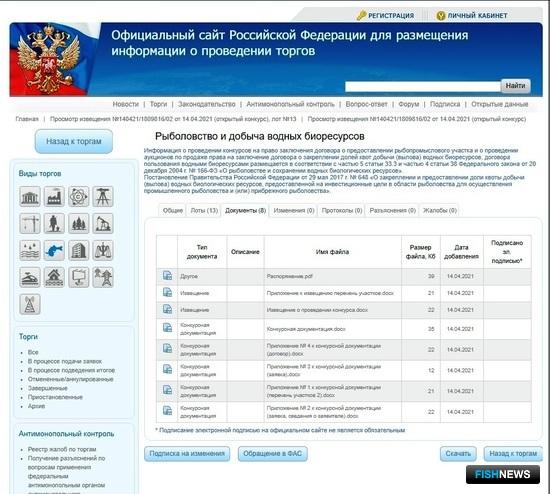
Task: Open the Изменения (0) tab
Action: coord(294,211)
